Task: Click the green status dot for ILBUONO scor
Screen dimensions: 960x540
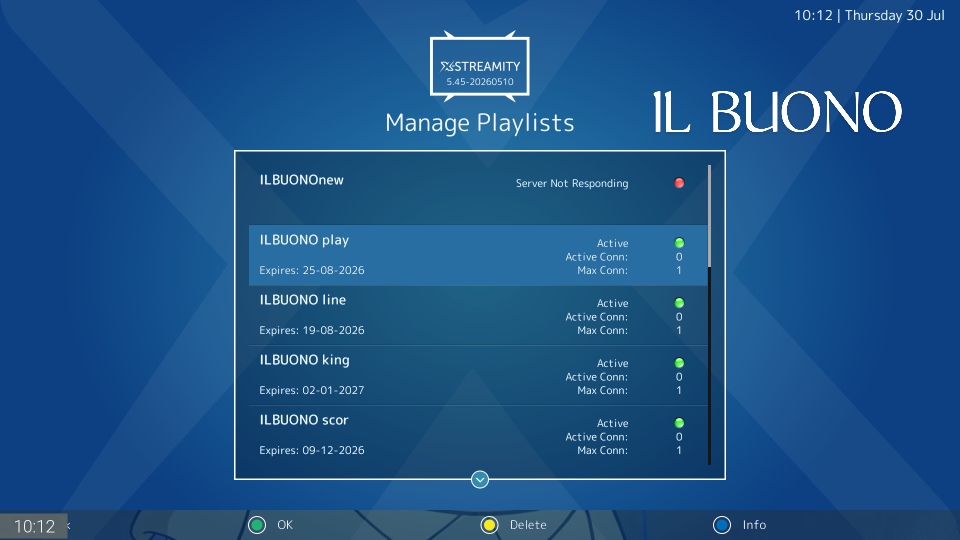Action: pyautogui.click(x=679, y=423)
